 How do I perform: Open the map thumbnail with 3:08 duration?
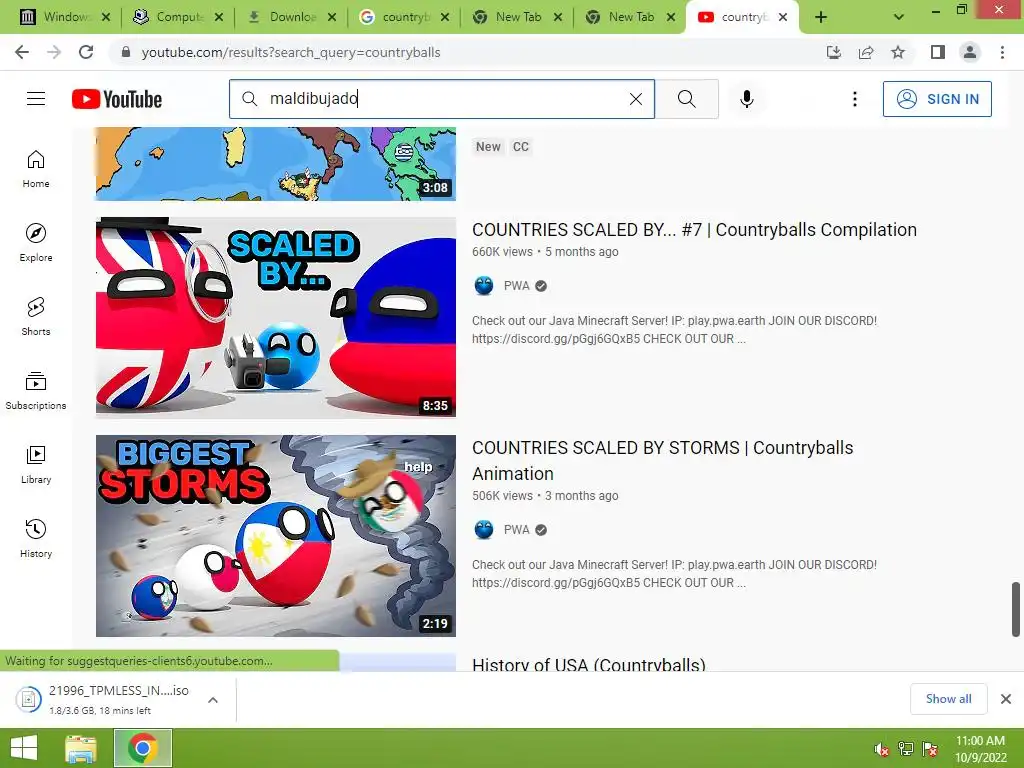(276, 163)
